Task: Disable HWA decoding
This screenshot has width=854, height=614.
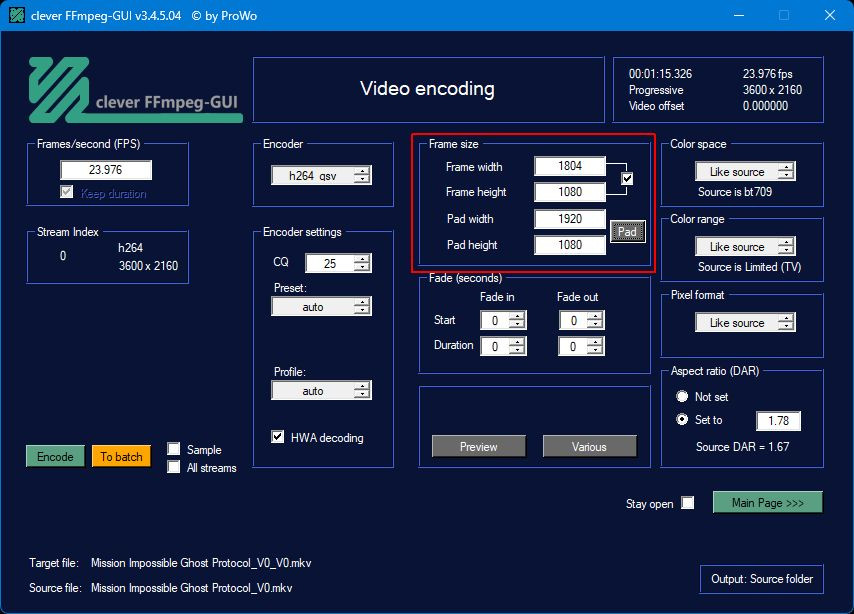Action: 277,436
